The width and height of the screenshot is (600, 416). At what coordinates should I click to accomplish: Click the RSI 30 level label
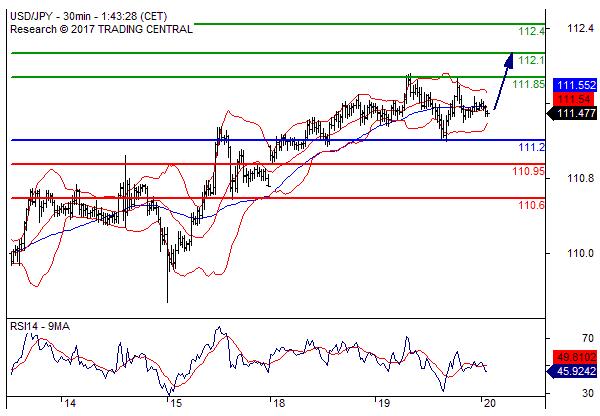tap(588, 393)
